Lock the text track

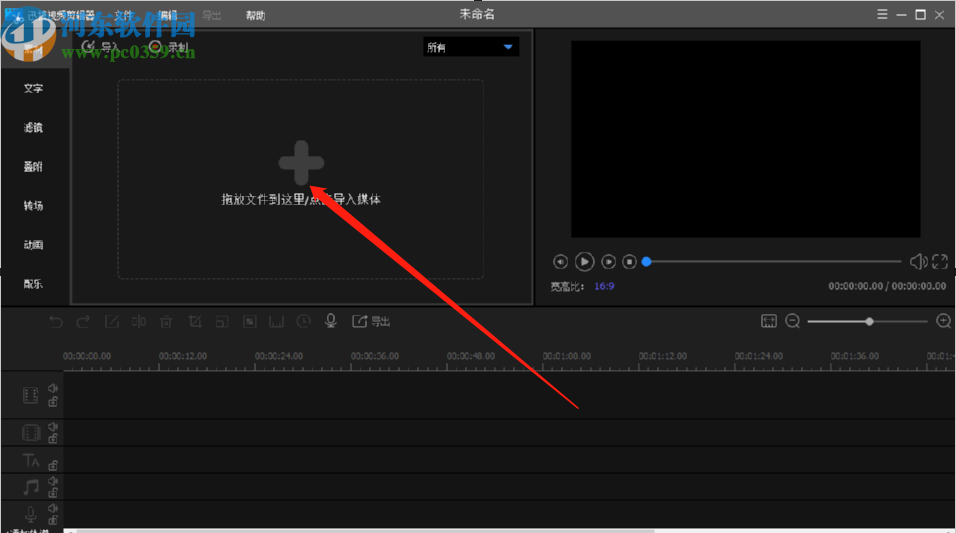coord(53,465)
